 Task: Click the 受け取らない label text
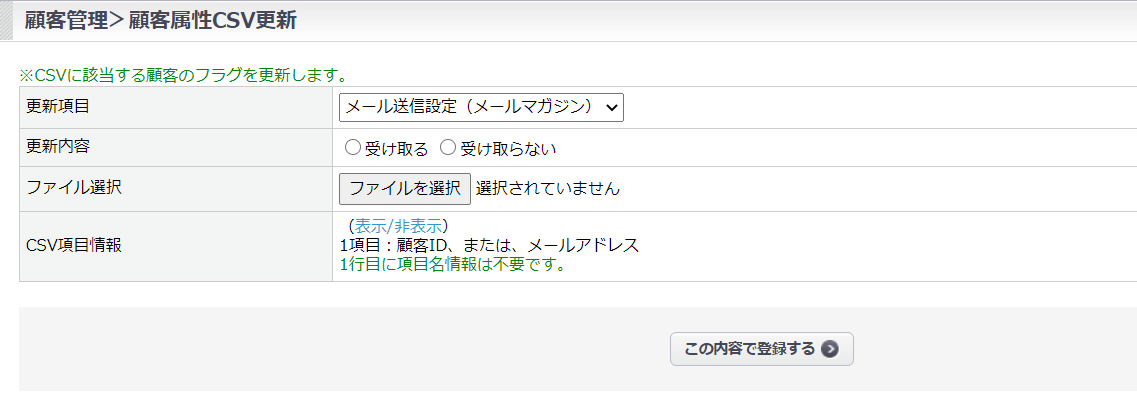(x=508, y=149)
